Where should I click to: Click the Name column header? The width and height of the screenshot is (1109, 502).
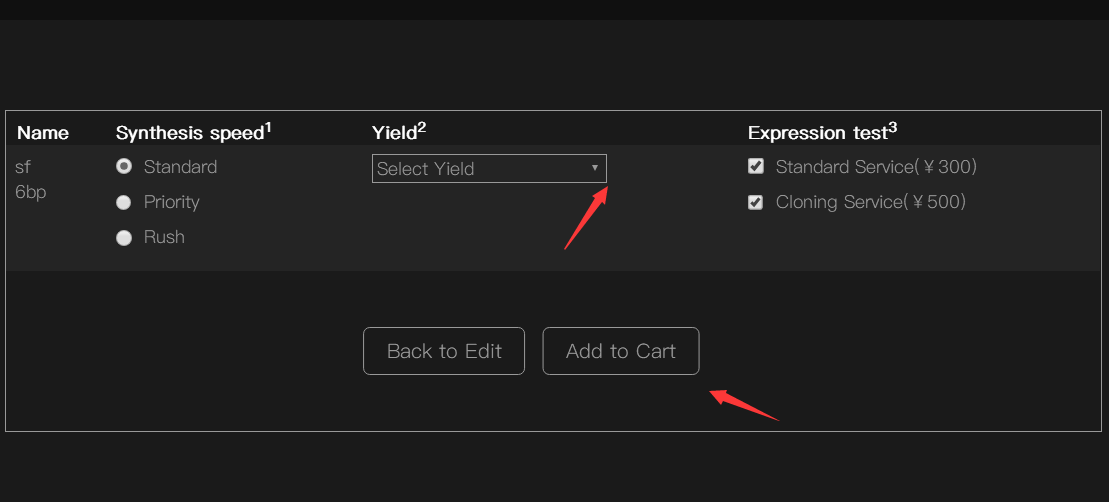pos(43,133)
